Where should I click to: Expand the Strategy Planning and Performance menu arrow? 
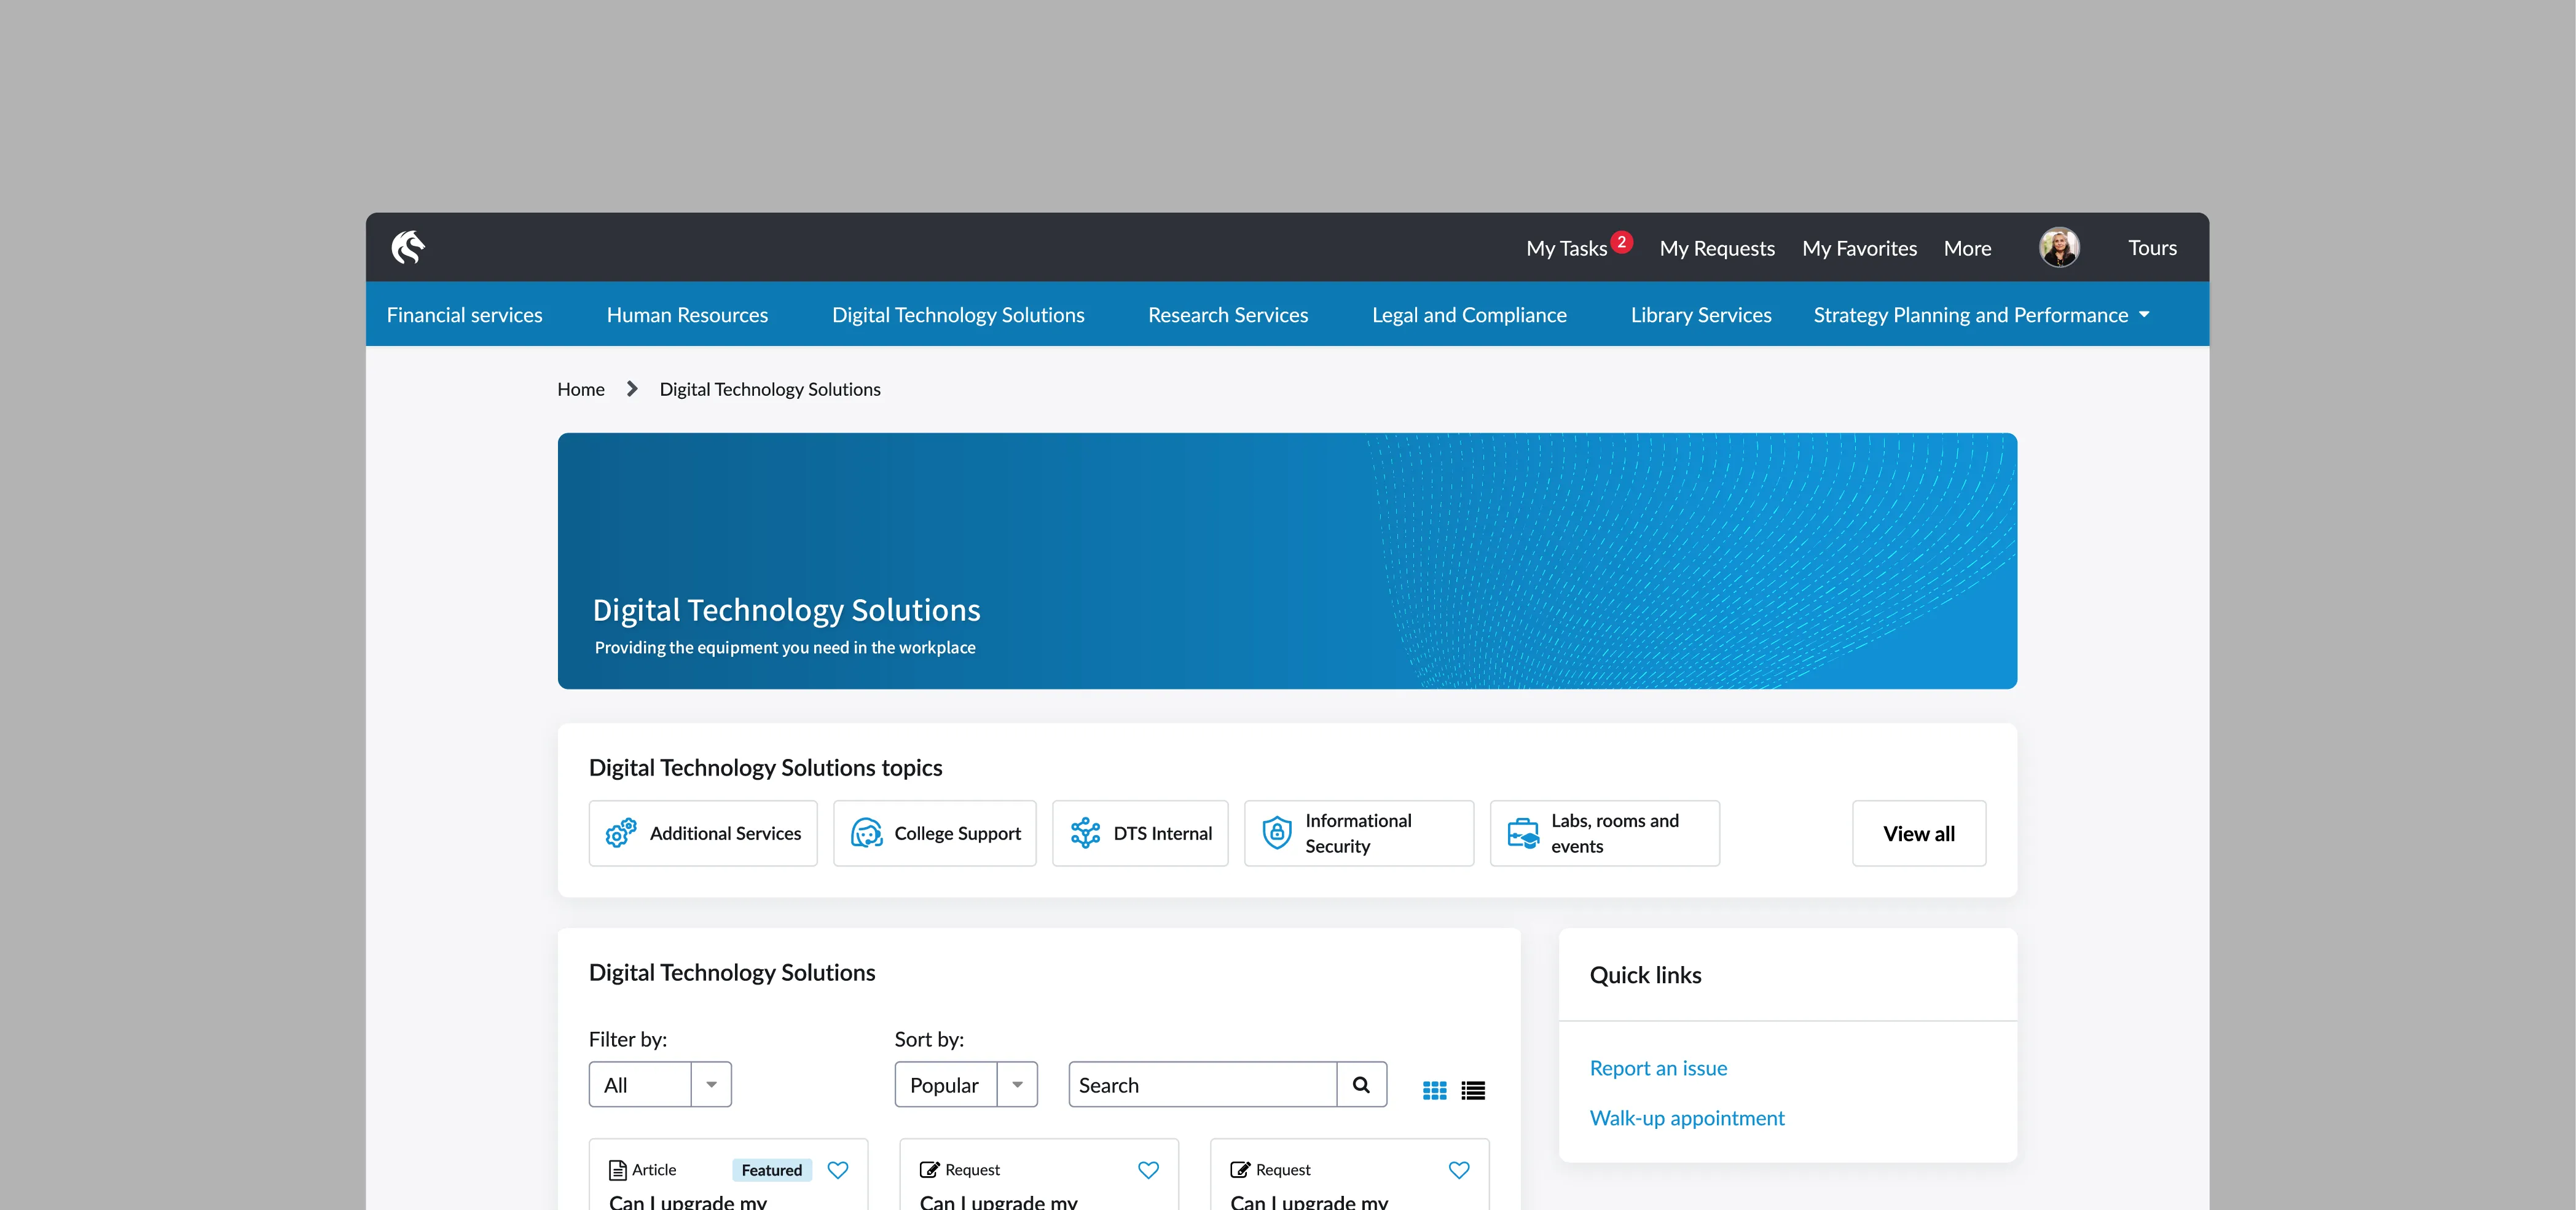pyautogui.click(x=2144, y=315)
